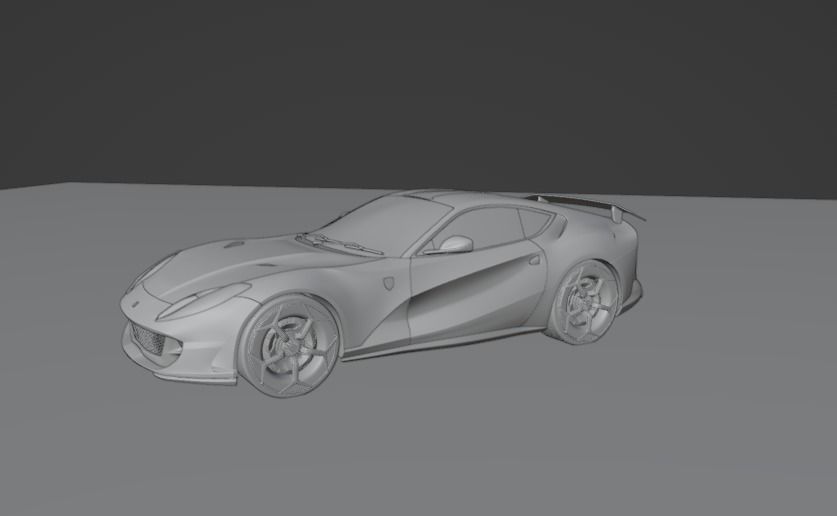Select the car's front wheel in the viewport
This screenshot has height=516, width=837.
(289, 347)
